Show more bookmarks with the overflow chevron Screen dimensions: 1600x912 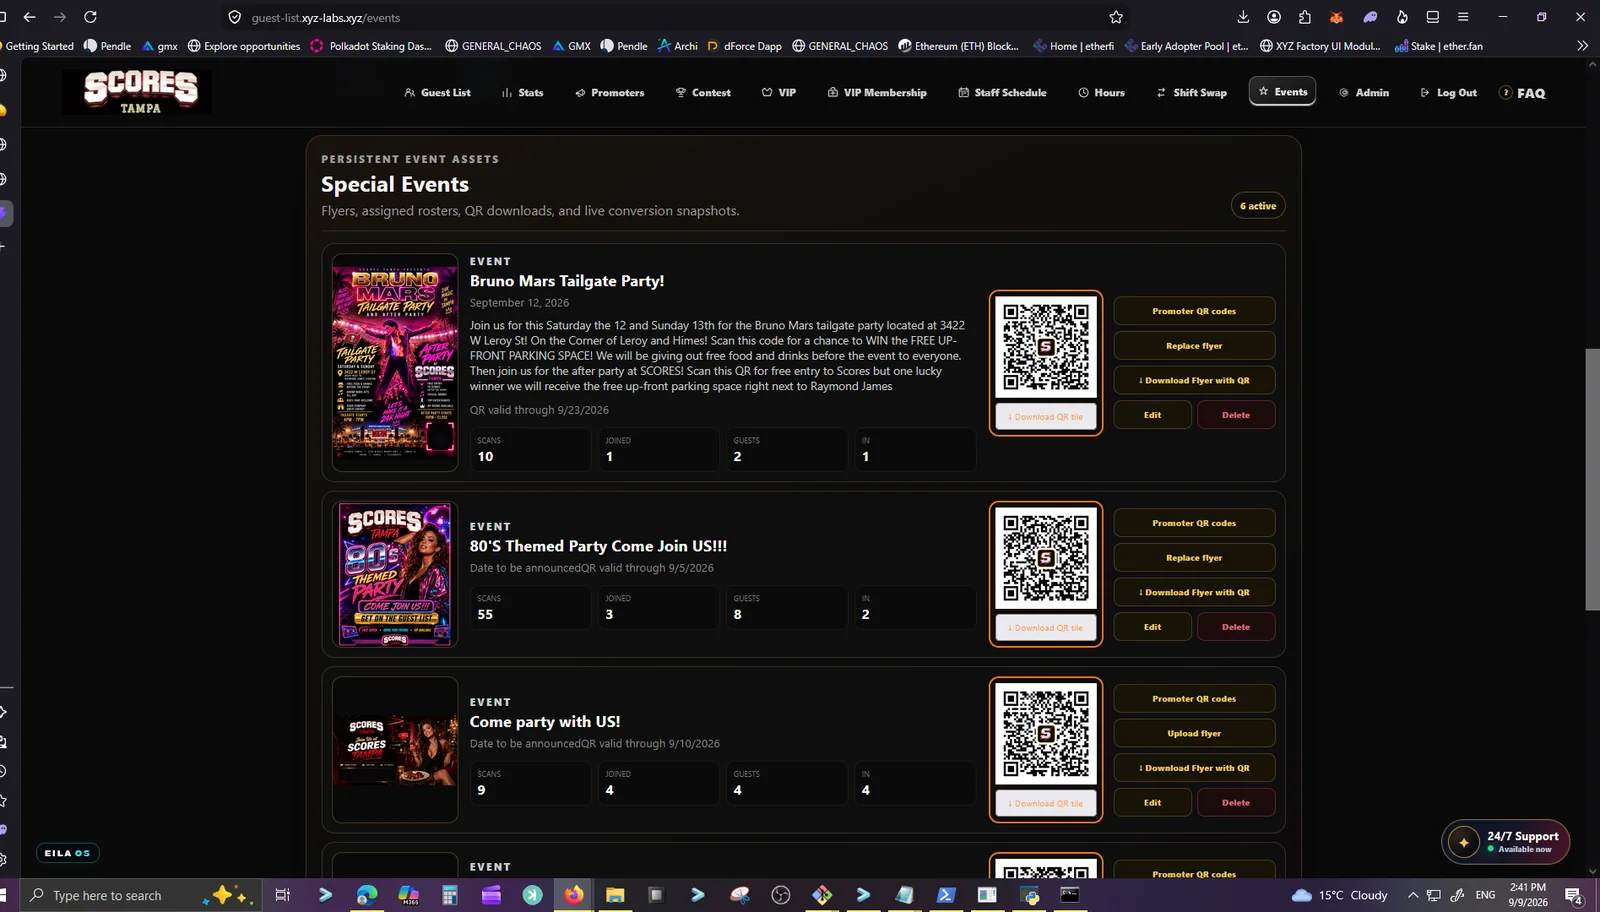1582,46
